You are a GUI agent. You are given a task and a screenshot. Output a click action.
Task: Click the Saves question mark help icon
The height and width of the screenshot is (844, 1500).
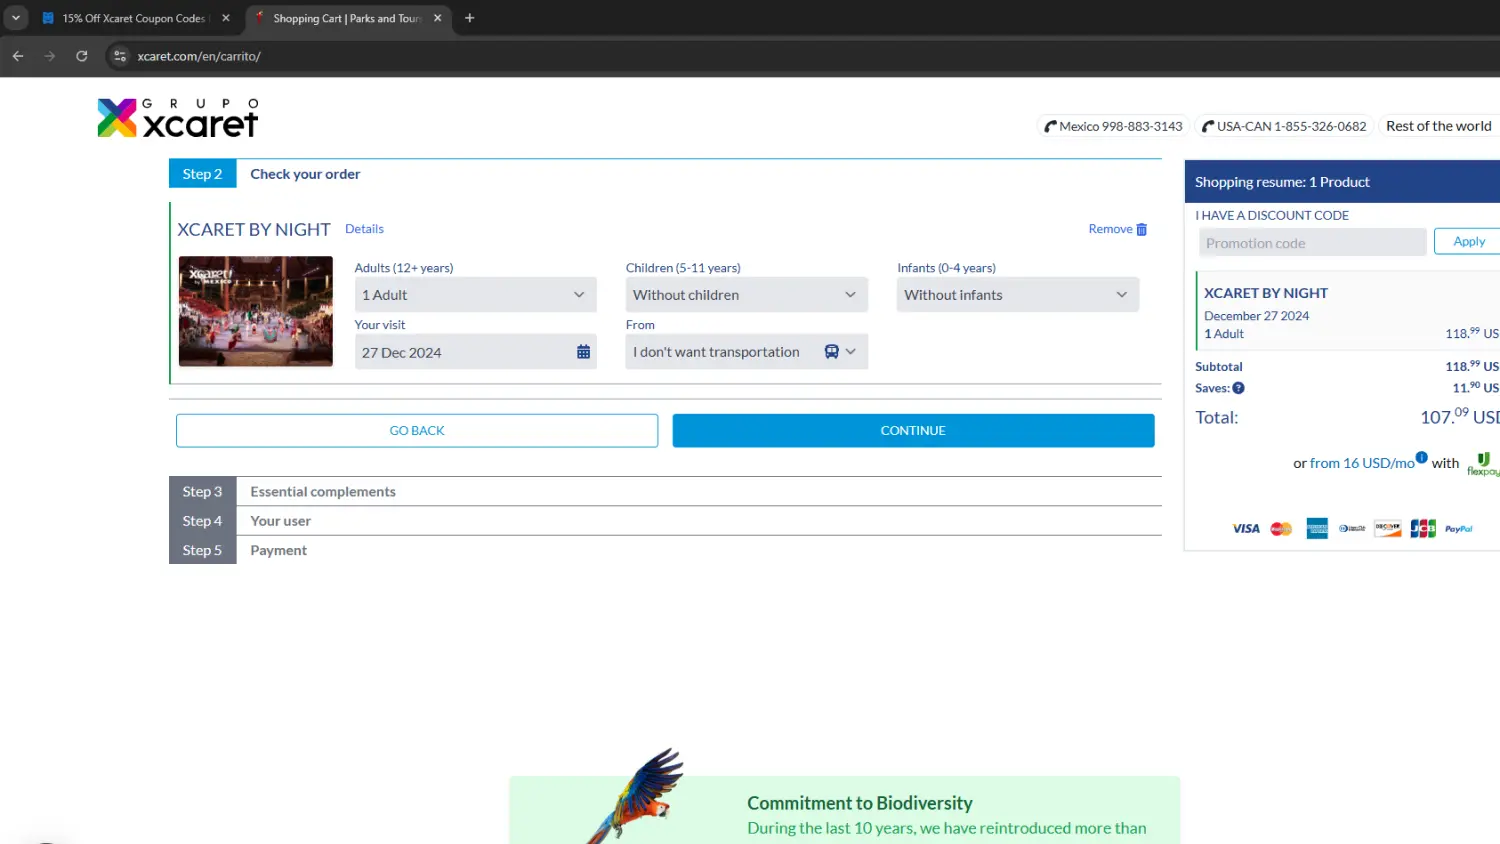(x=1238, y=388)
